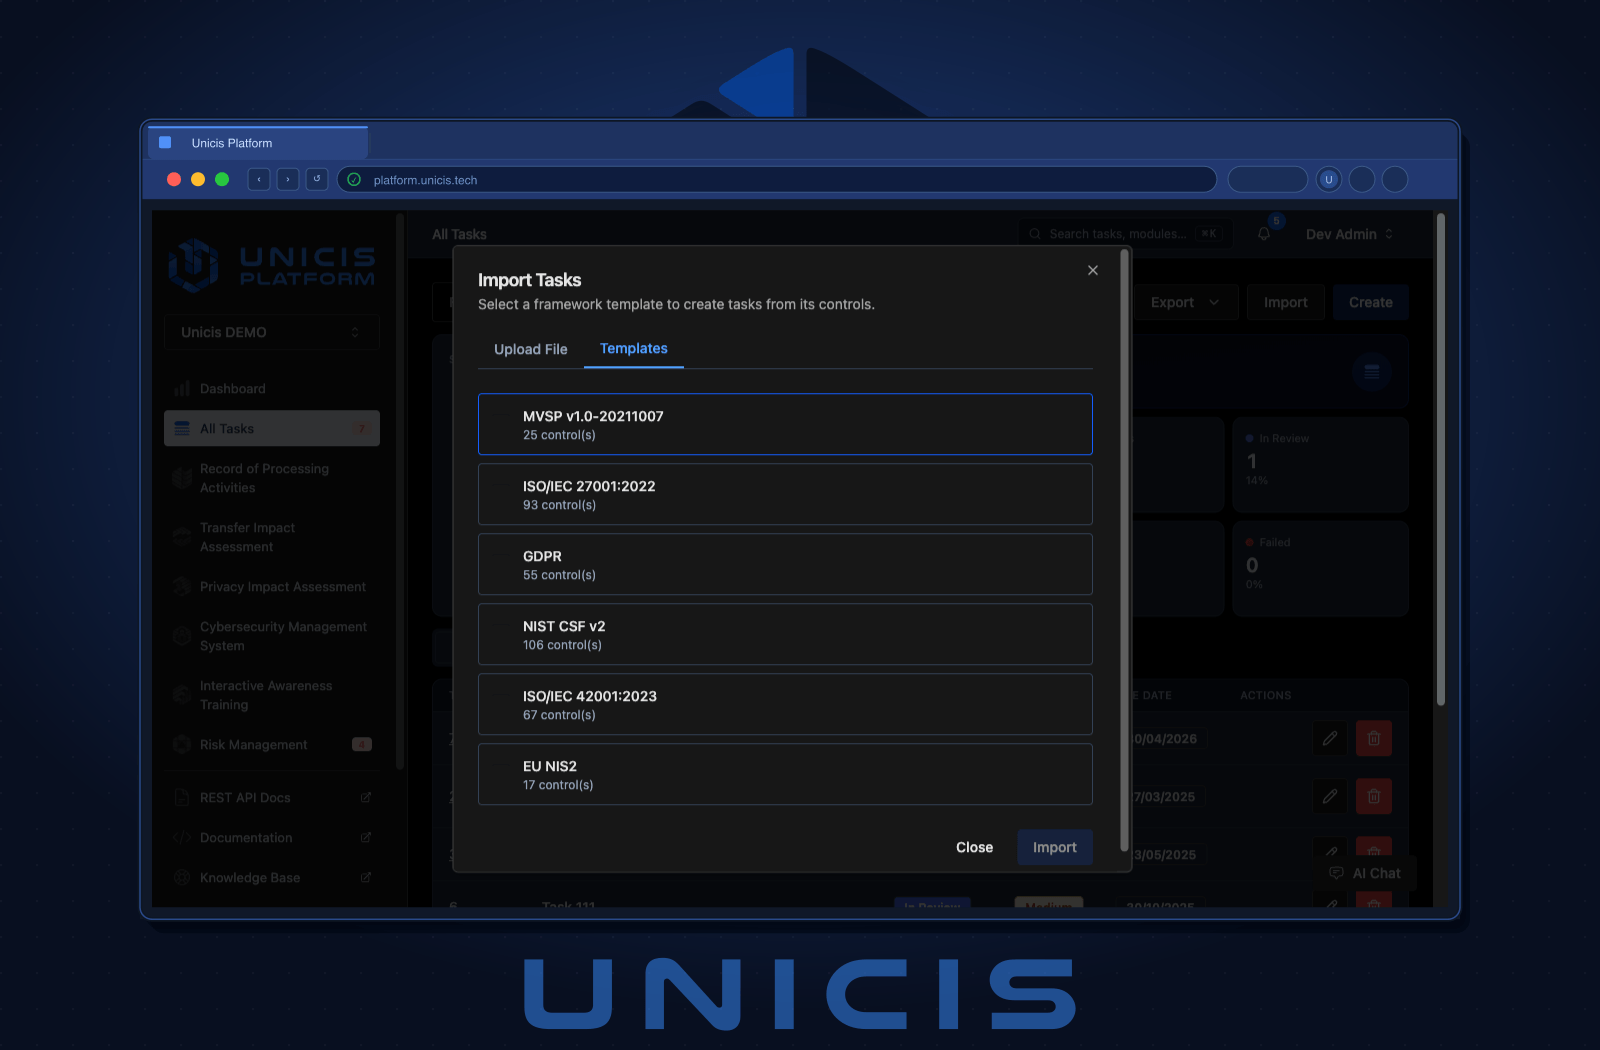The width and height of the screenshot is (1600, 1050).
Task: Click the Import Tasks dialog scrollbar
Action: tap(1125, 550)
